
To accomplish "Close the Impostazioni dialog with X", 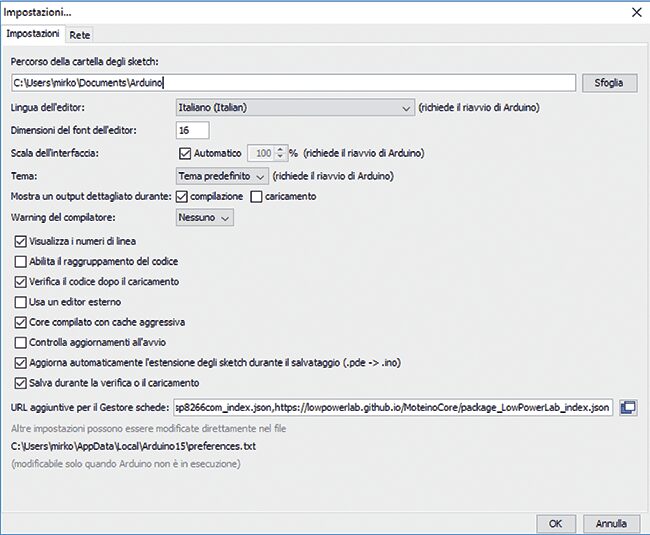I will pos(636,12).
